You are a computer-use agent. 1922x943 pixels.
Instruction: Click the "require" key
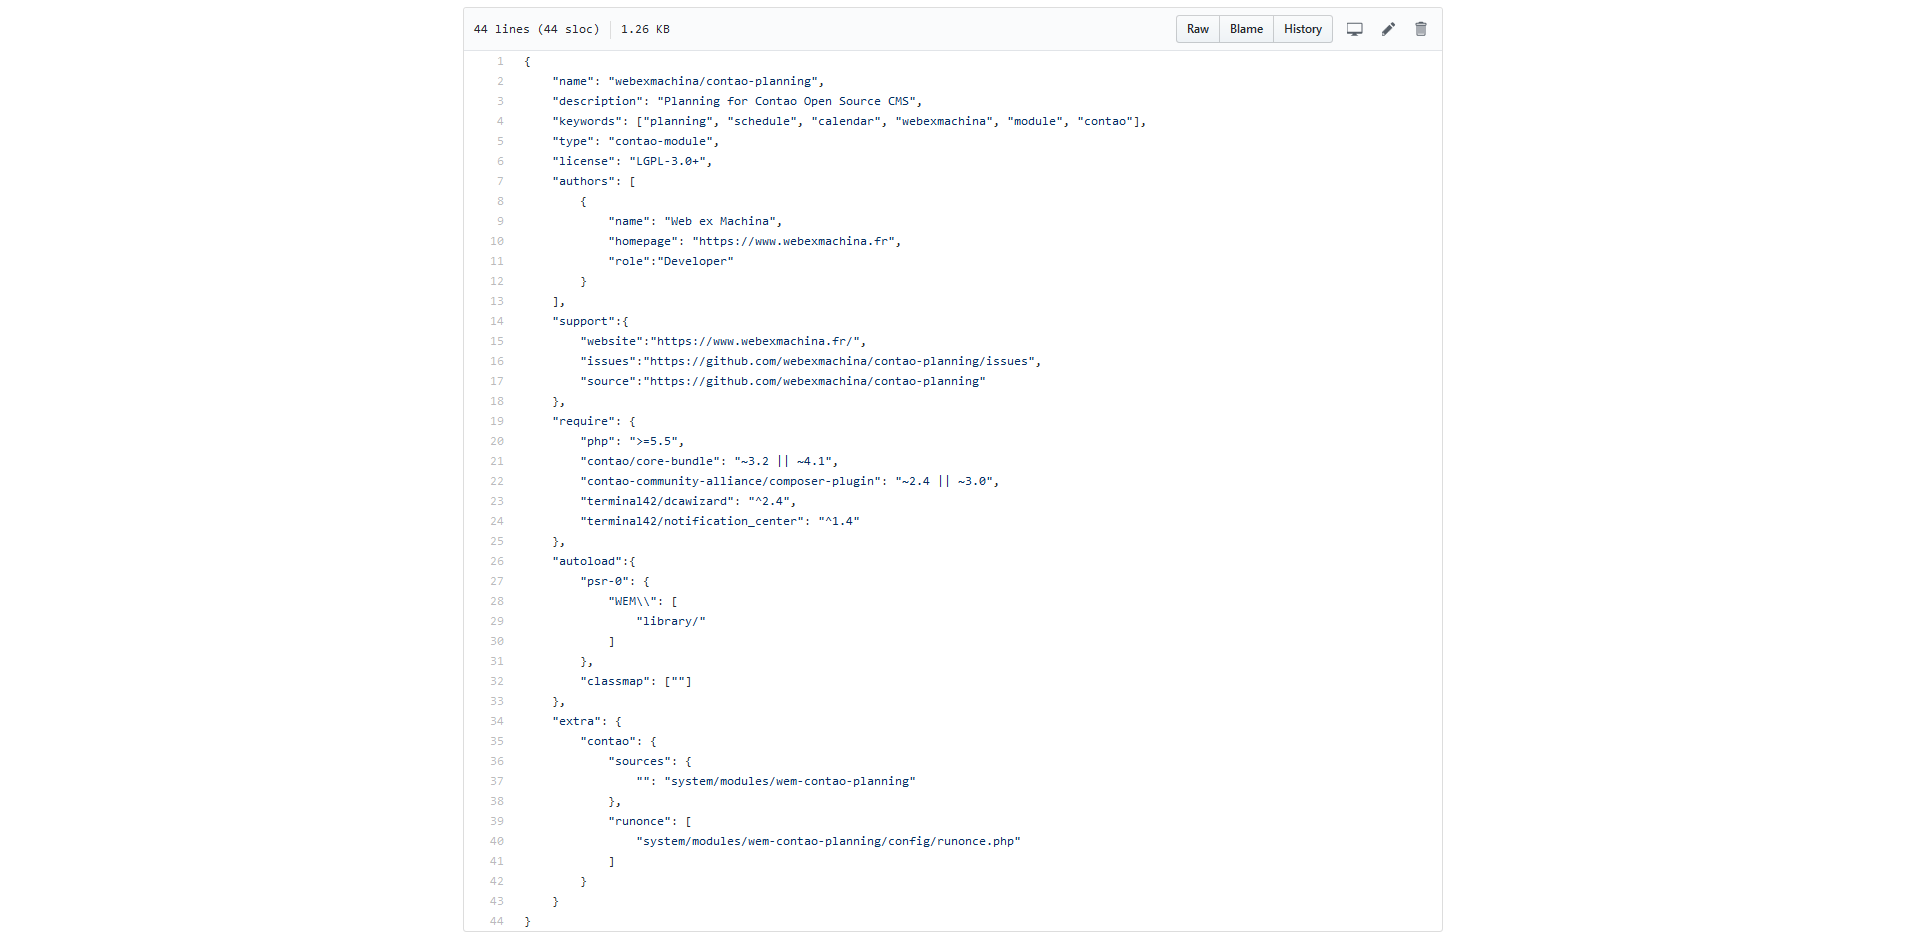pos(583,421)
